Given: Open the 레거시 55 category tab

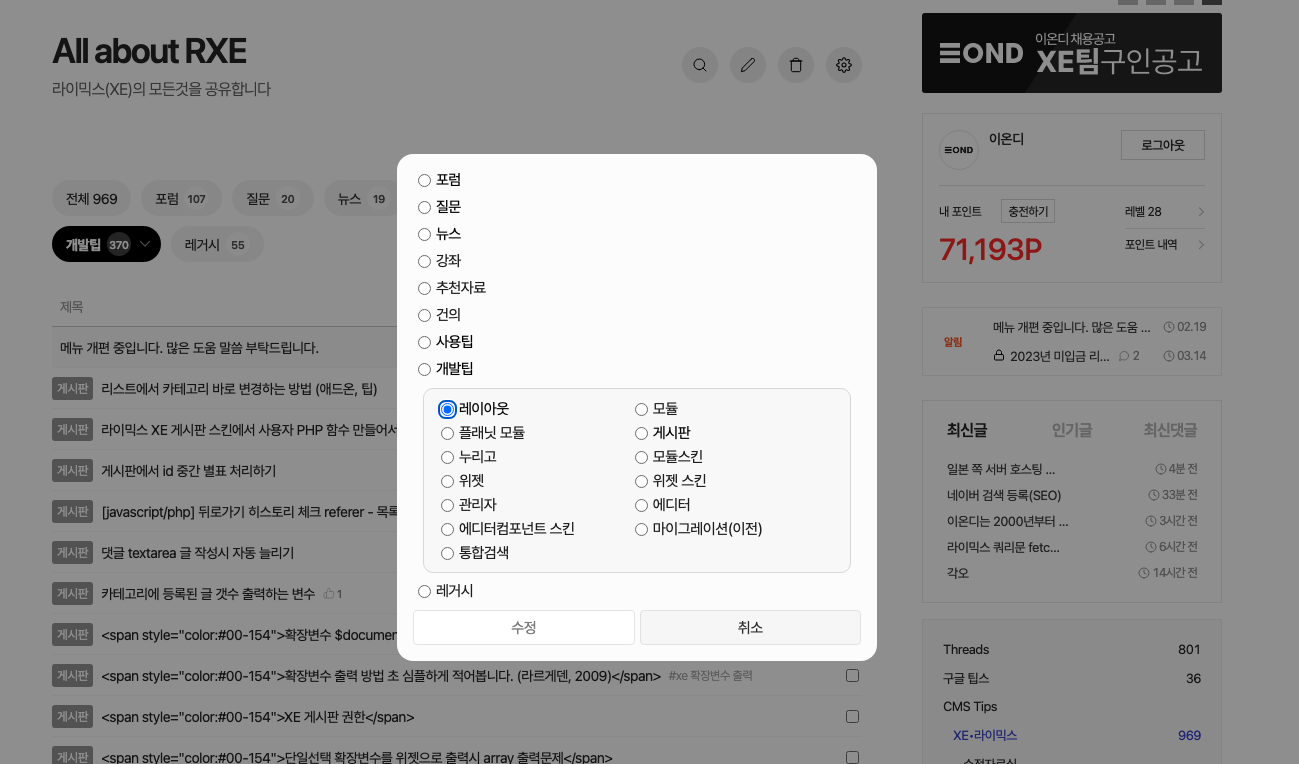Looking at the screenshot, I should pyautogui.click(x=217, y=244).
